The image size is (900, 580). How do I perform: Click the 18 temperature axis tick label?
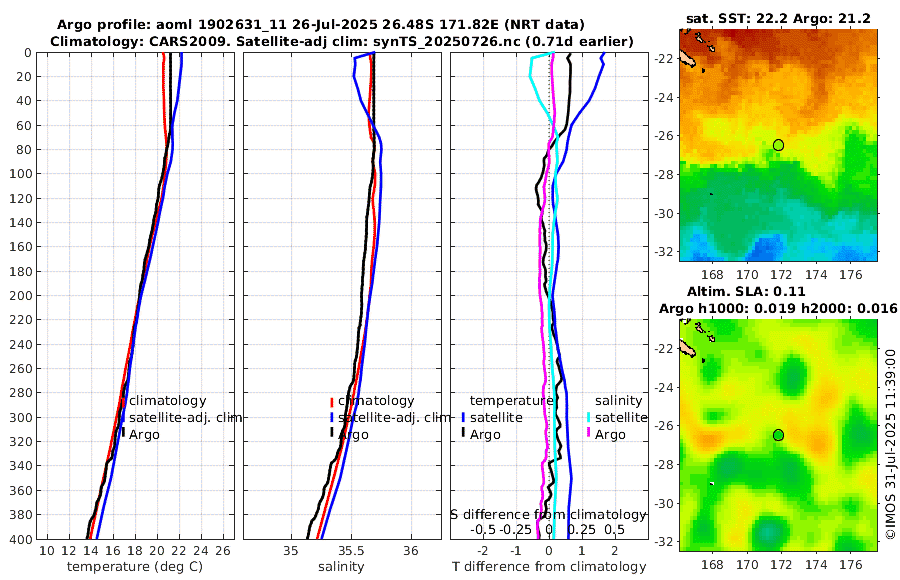134,551
